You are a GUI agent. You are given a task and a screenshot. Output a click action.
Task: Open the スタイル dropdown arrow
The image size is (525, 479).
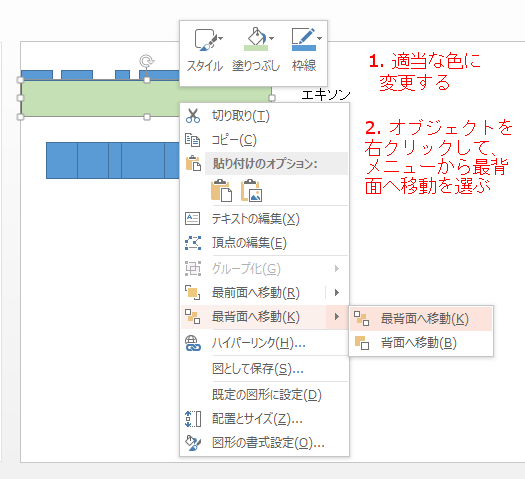coord(221,38)
